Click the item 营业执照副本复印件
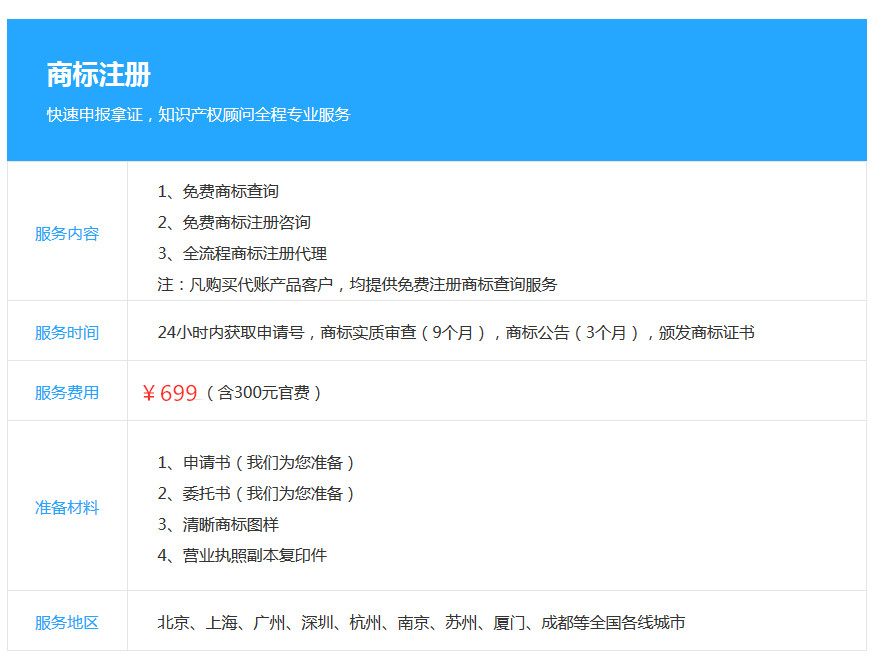This screenshot has height=666, width=874. pos(254,555)
